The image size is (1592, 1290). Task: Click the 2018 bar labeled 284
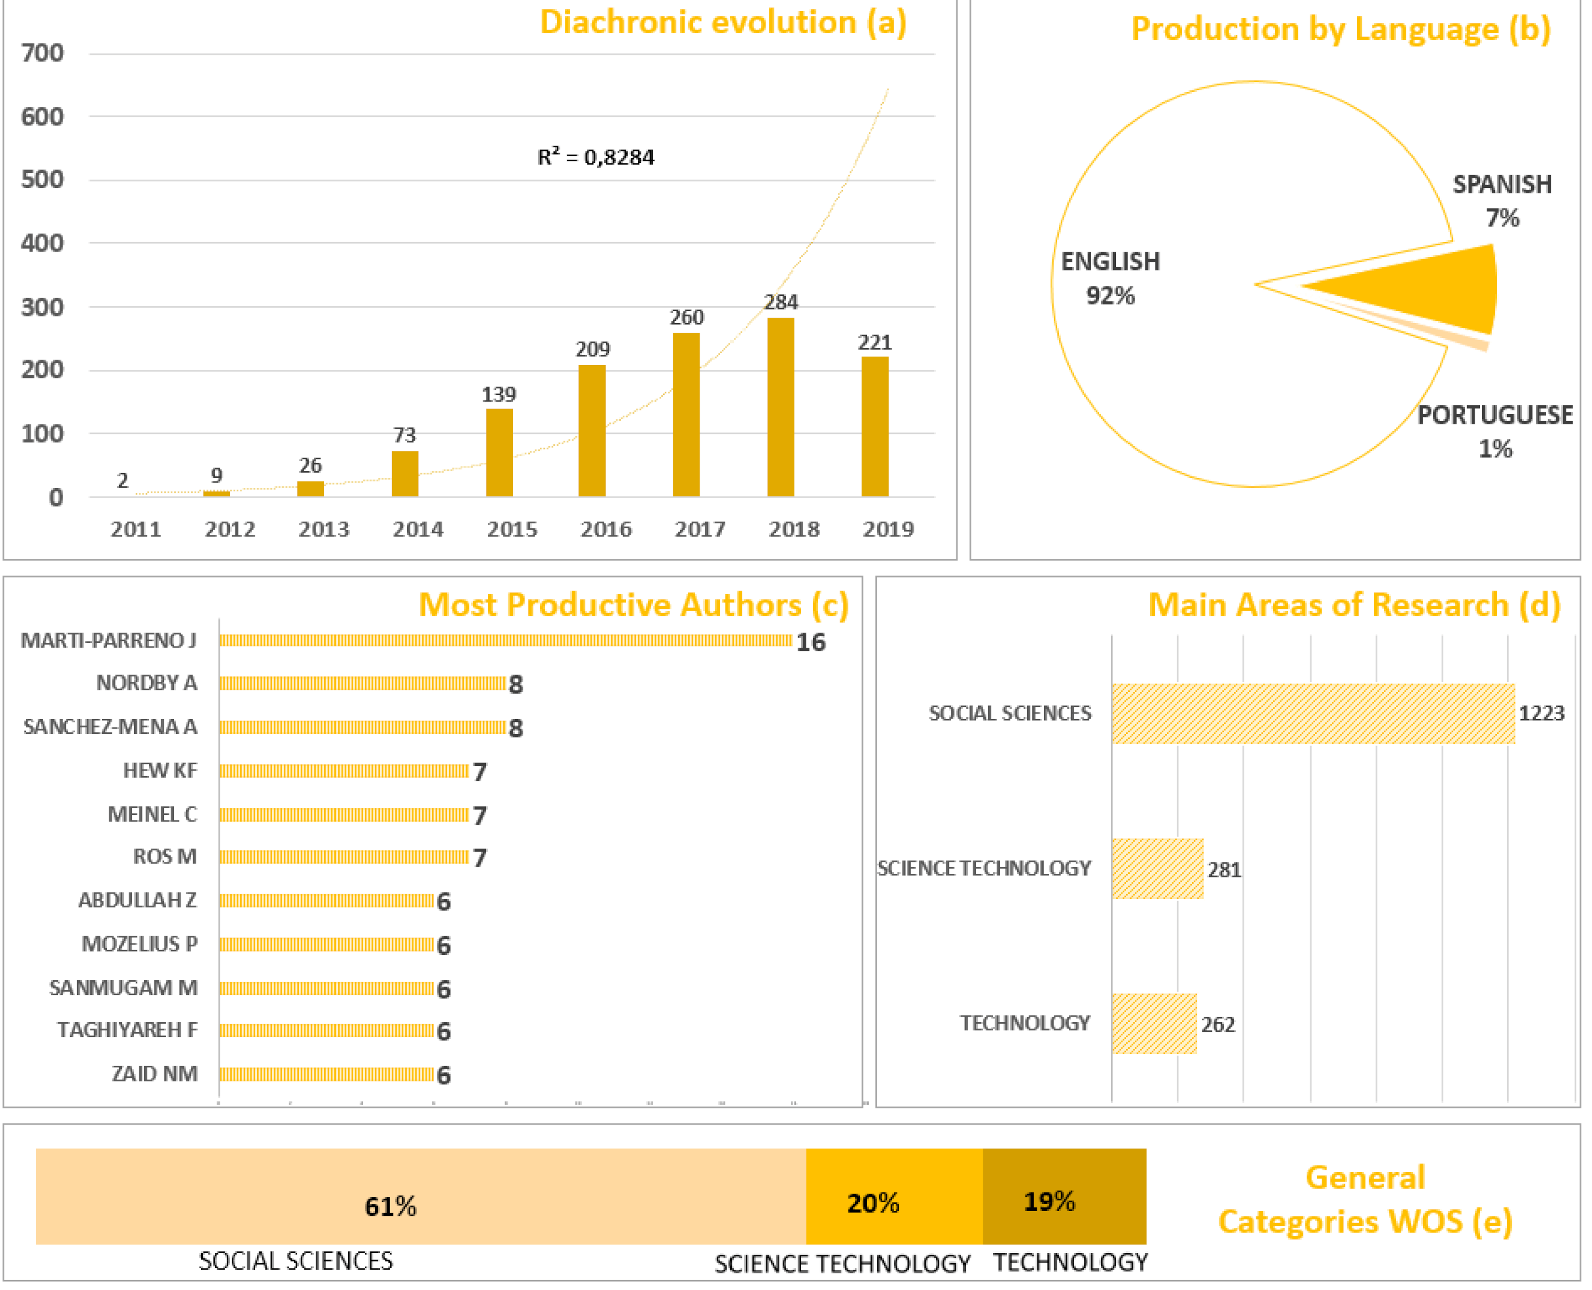click(x=780, y=407)
